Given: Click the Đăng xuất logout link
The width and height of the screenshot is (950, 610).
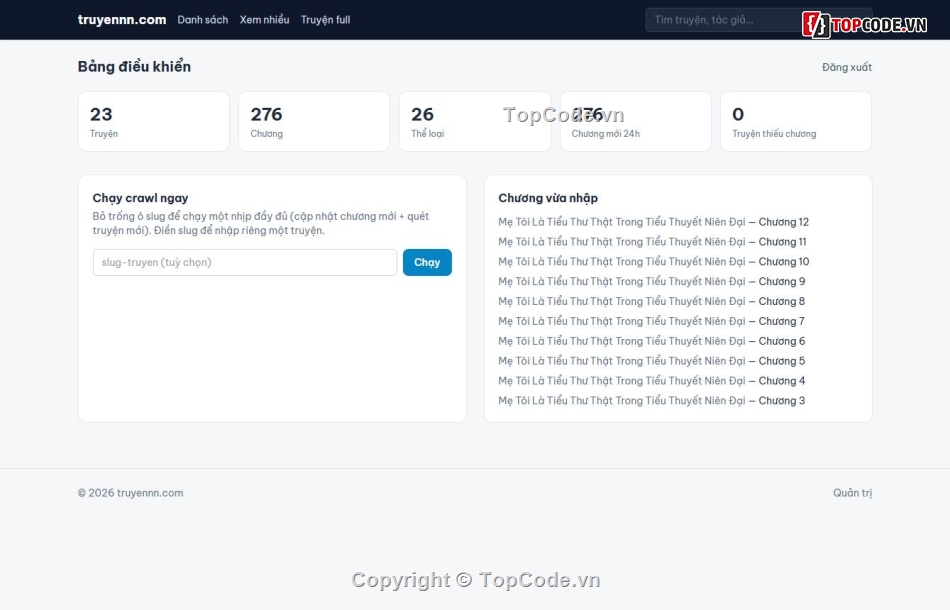Looking at the screenshot, I should (x=846, y=67).
